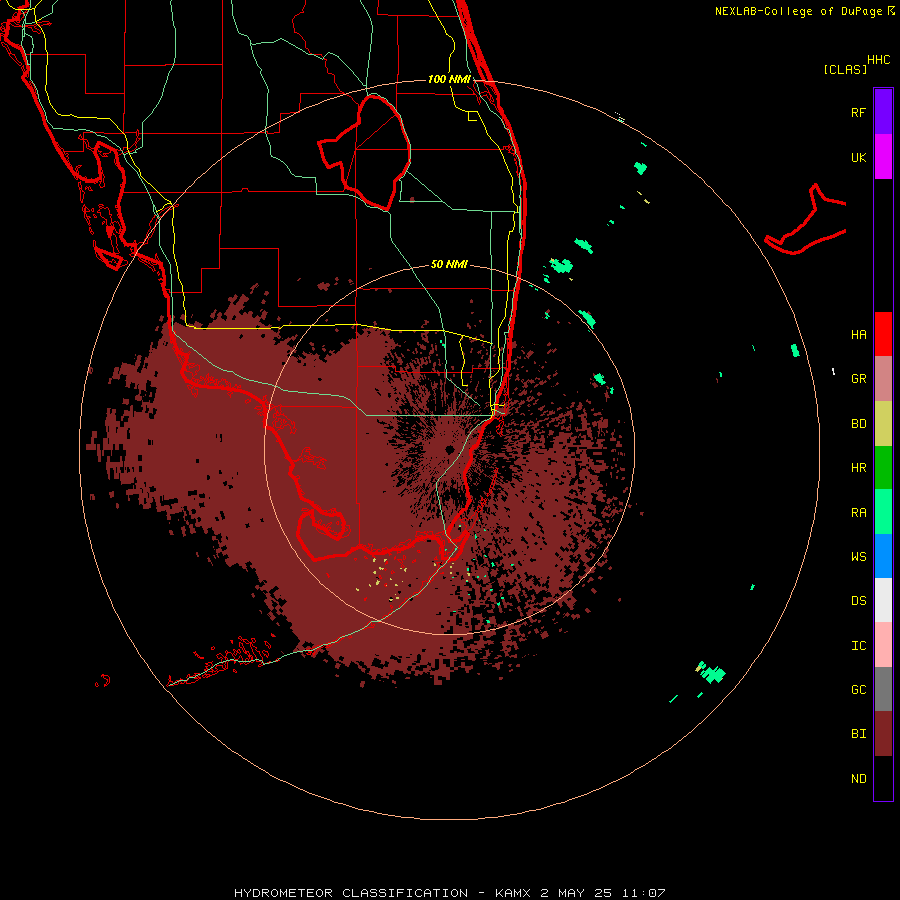
Task: Select the BD yellow legend swatch
Action: (x=883, y=424)
